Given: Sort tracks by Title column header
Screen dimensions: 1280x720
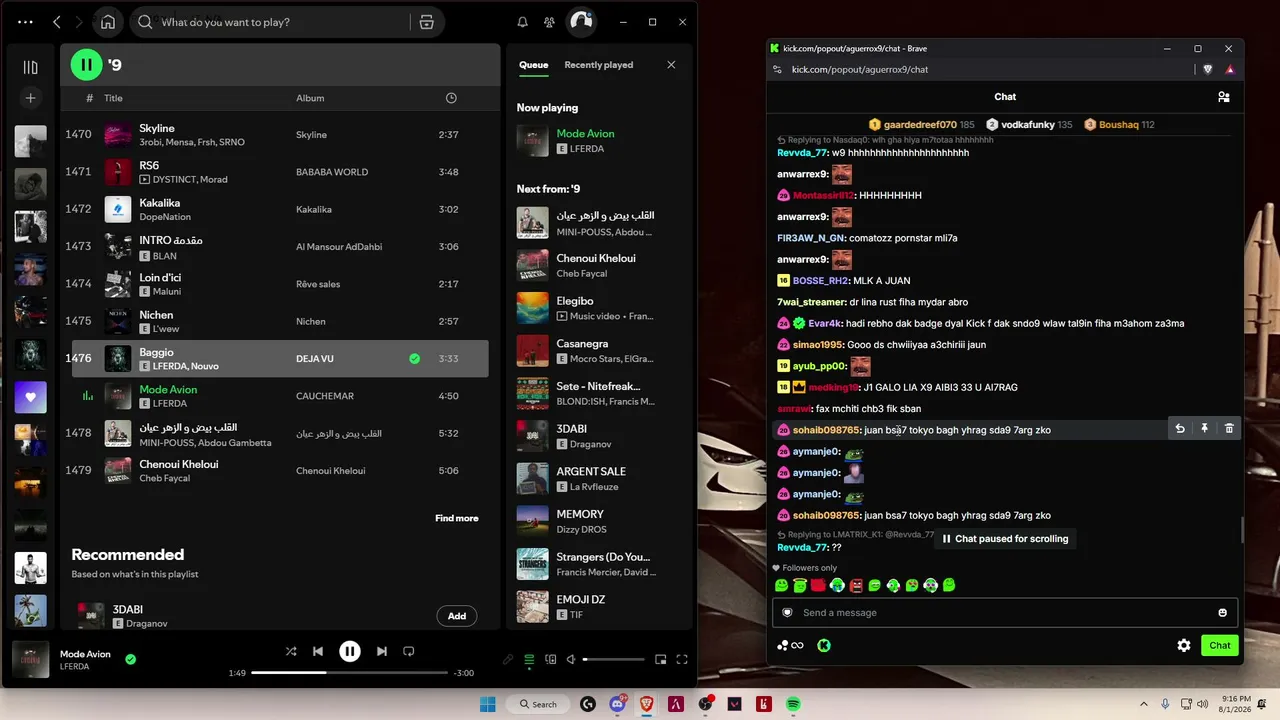Looking at the screenshot, I should 113,98.
